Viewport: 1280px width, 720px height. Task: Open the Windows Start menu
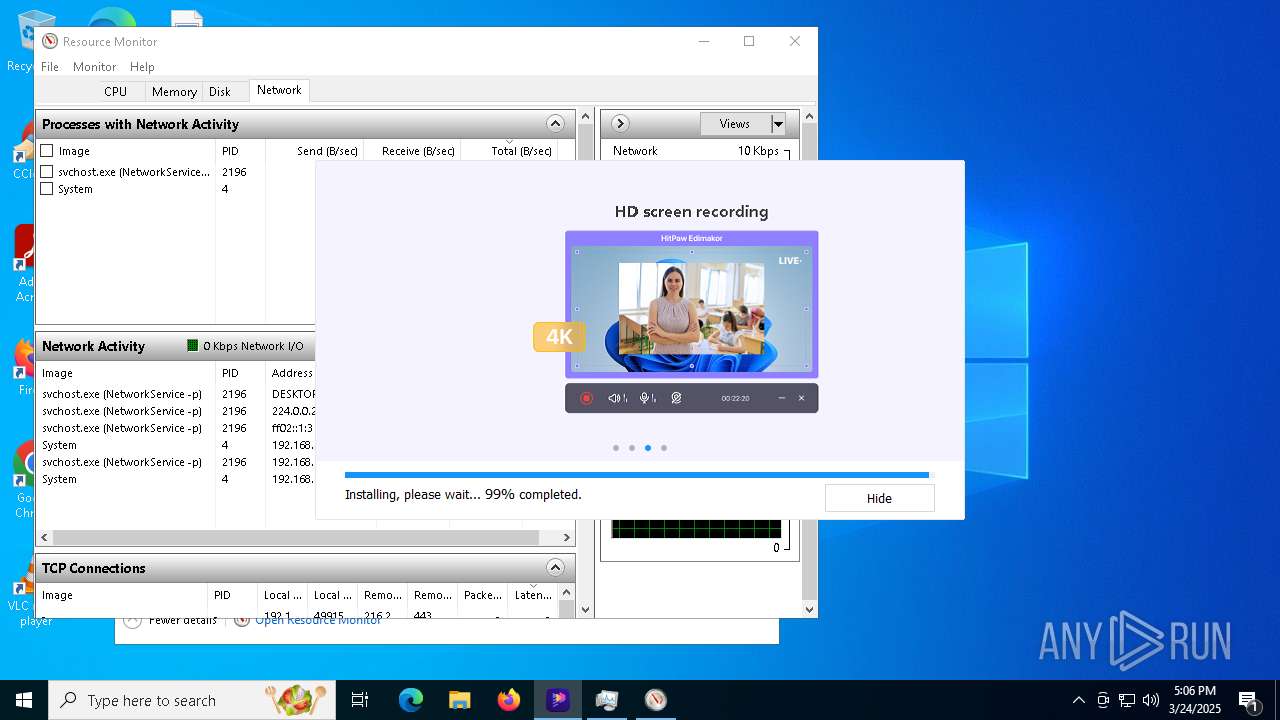click(24, 700)
